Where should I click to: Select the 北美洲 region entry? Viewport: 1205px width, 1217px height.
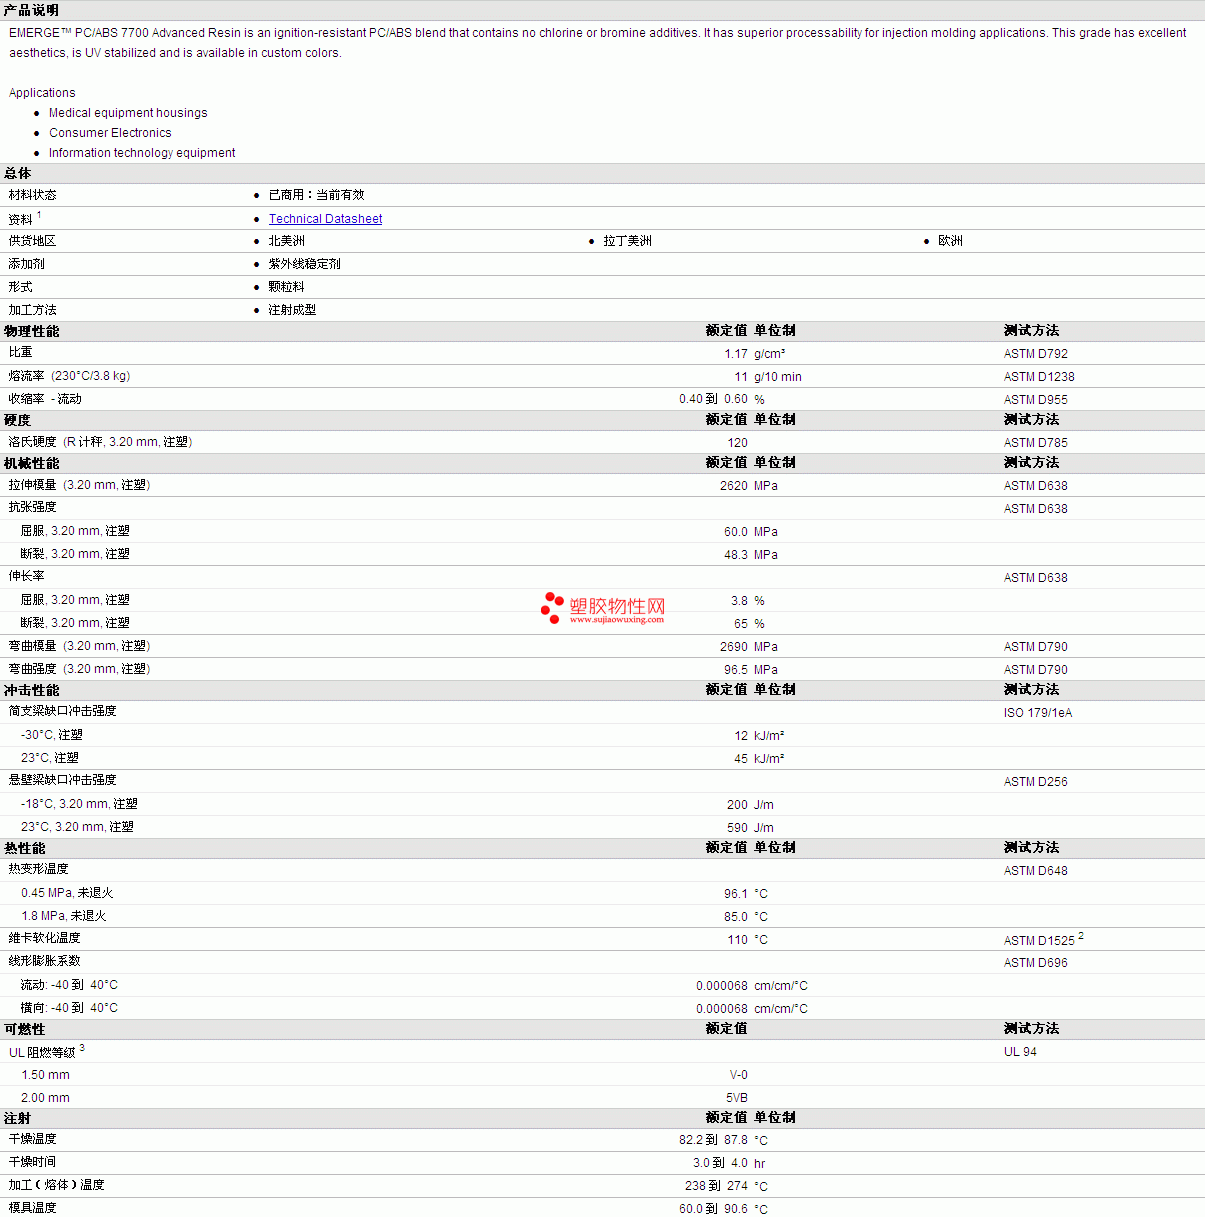click(x=286, y=241)
